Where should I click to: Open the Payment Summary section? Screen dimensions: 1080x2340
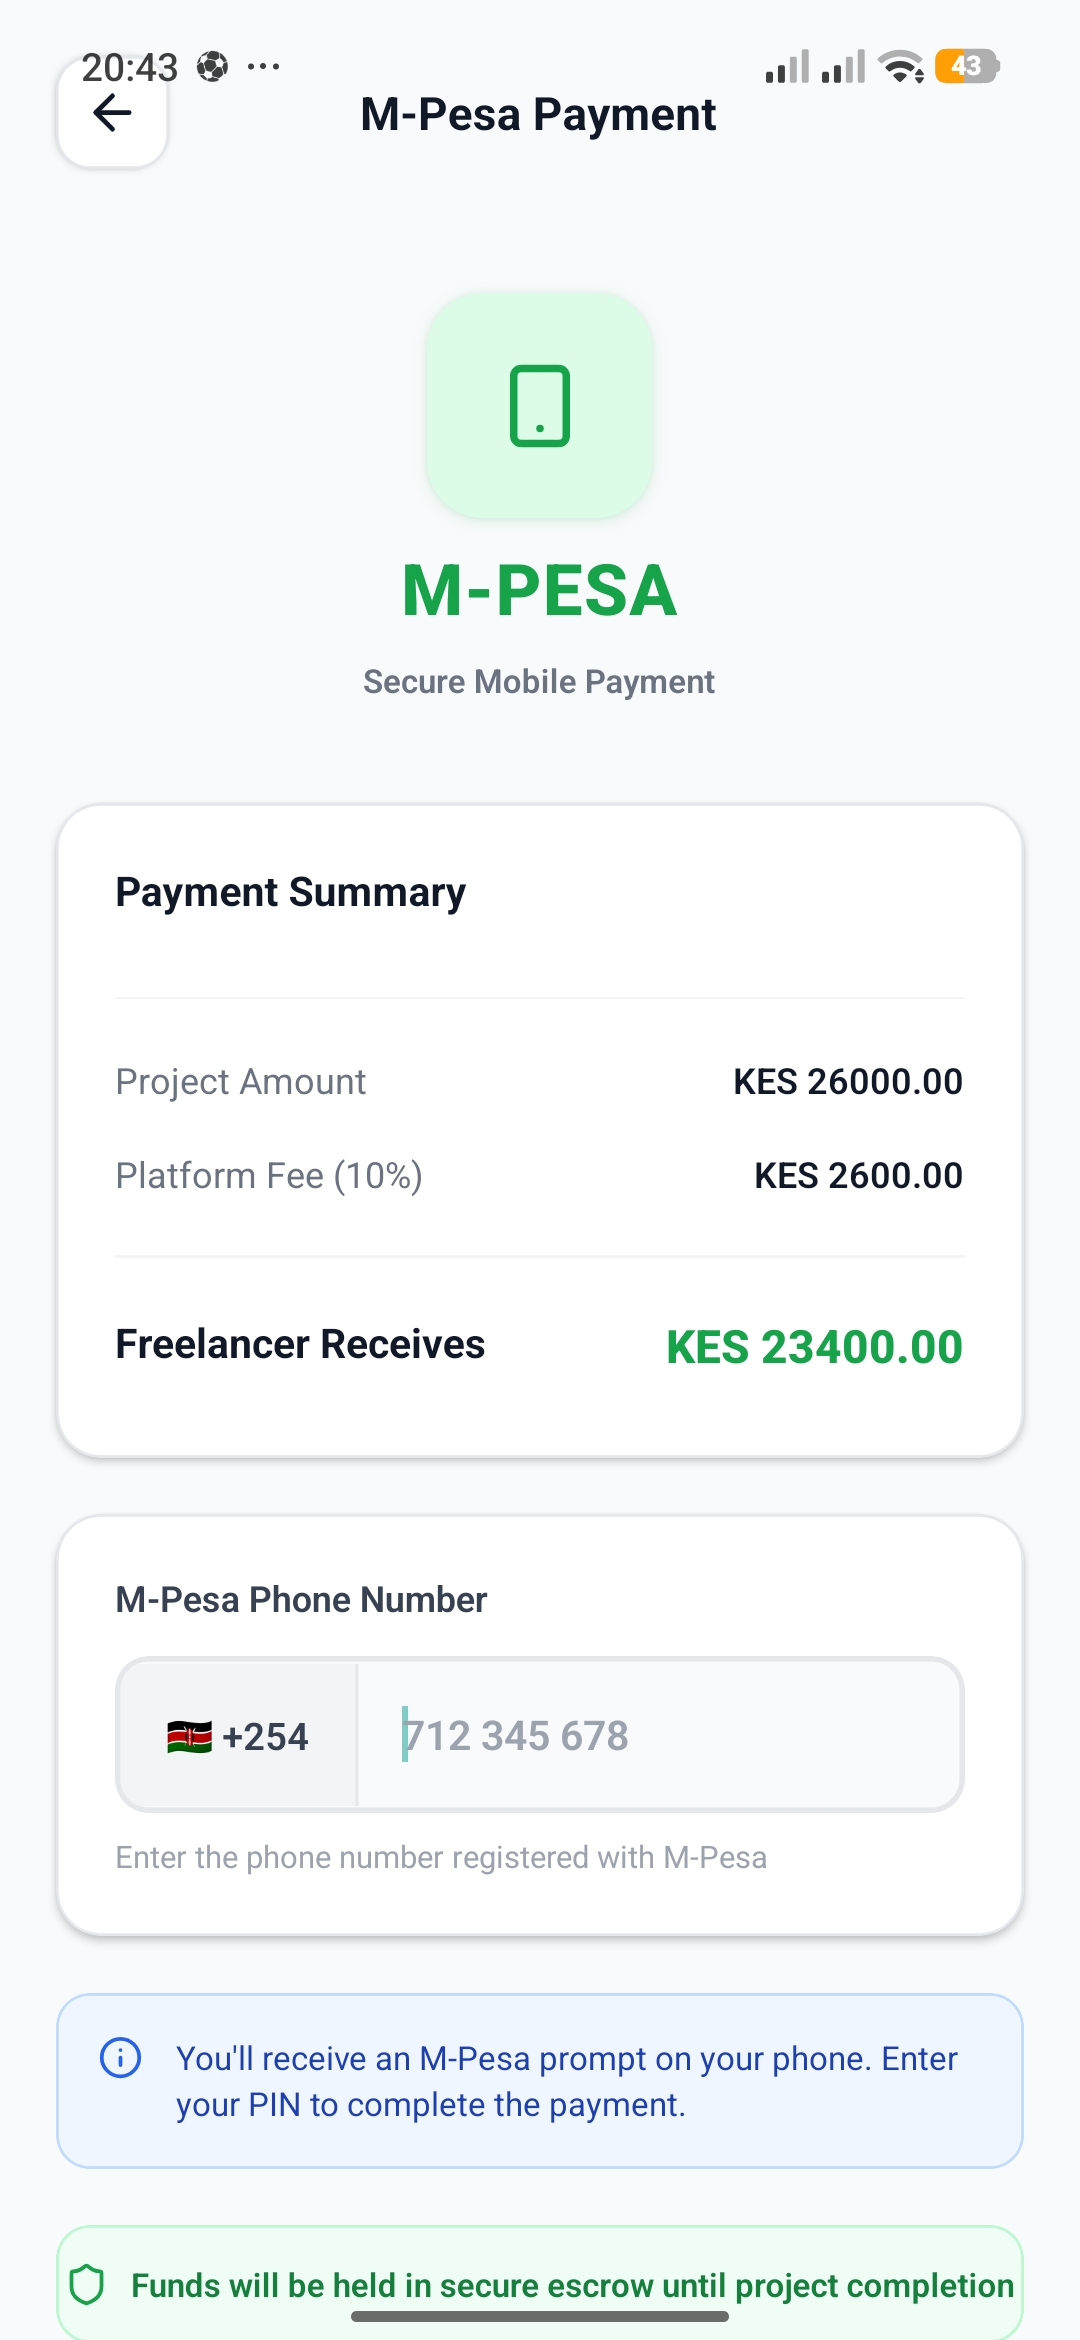[290, 891]
